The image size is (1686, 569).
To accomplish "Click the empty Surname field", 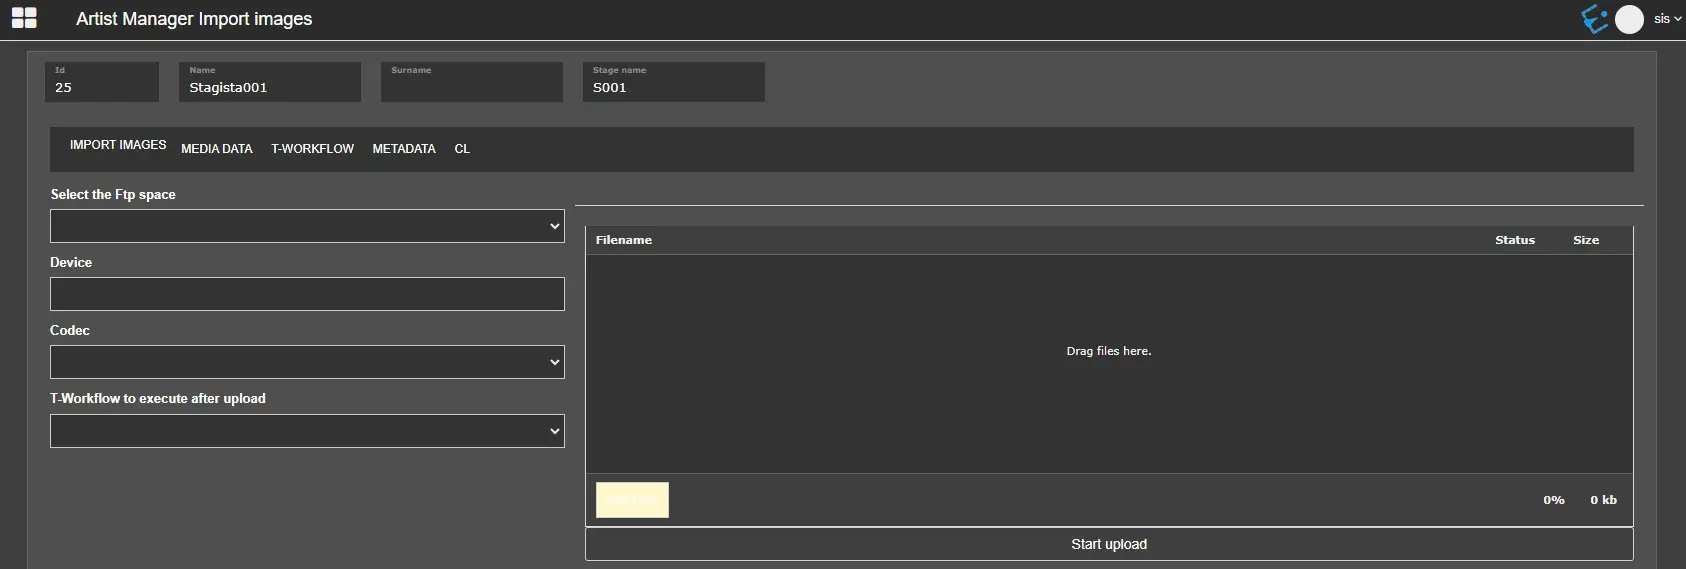I will 471,87.
